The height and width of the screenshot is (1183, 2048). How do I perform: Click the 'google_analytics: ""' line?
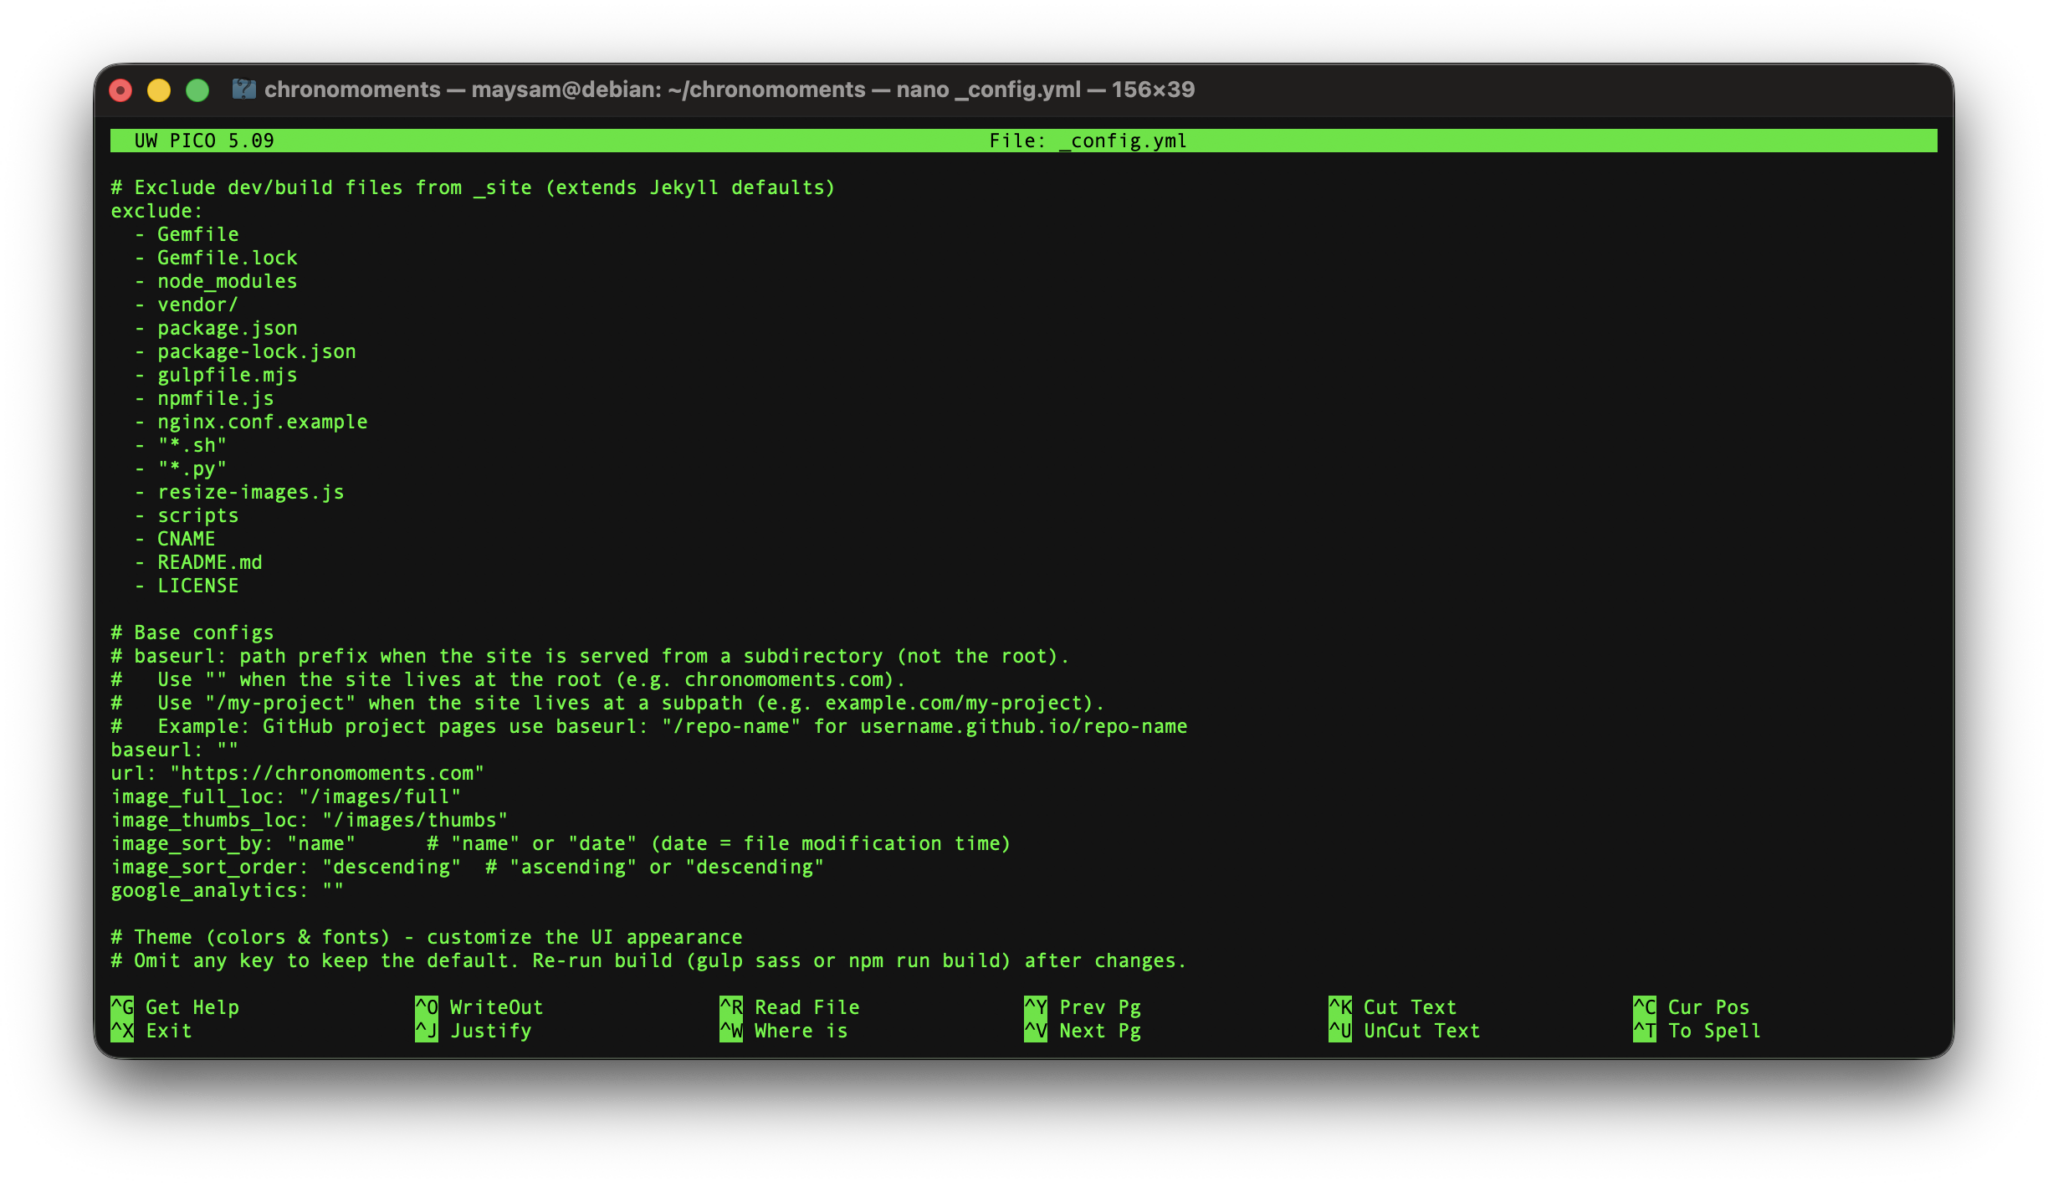[x=227, y=890]
